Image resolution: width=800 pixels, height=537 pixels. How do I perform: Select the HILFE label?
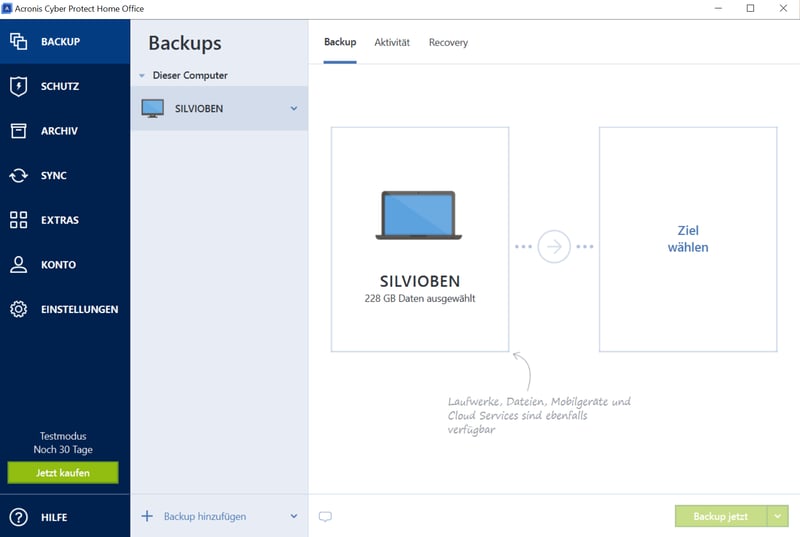54,517
